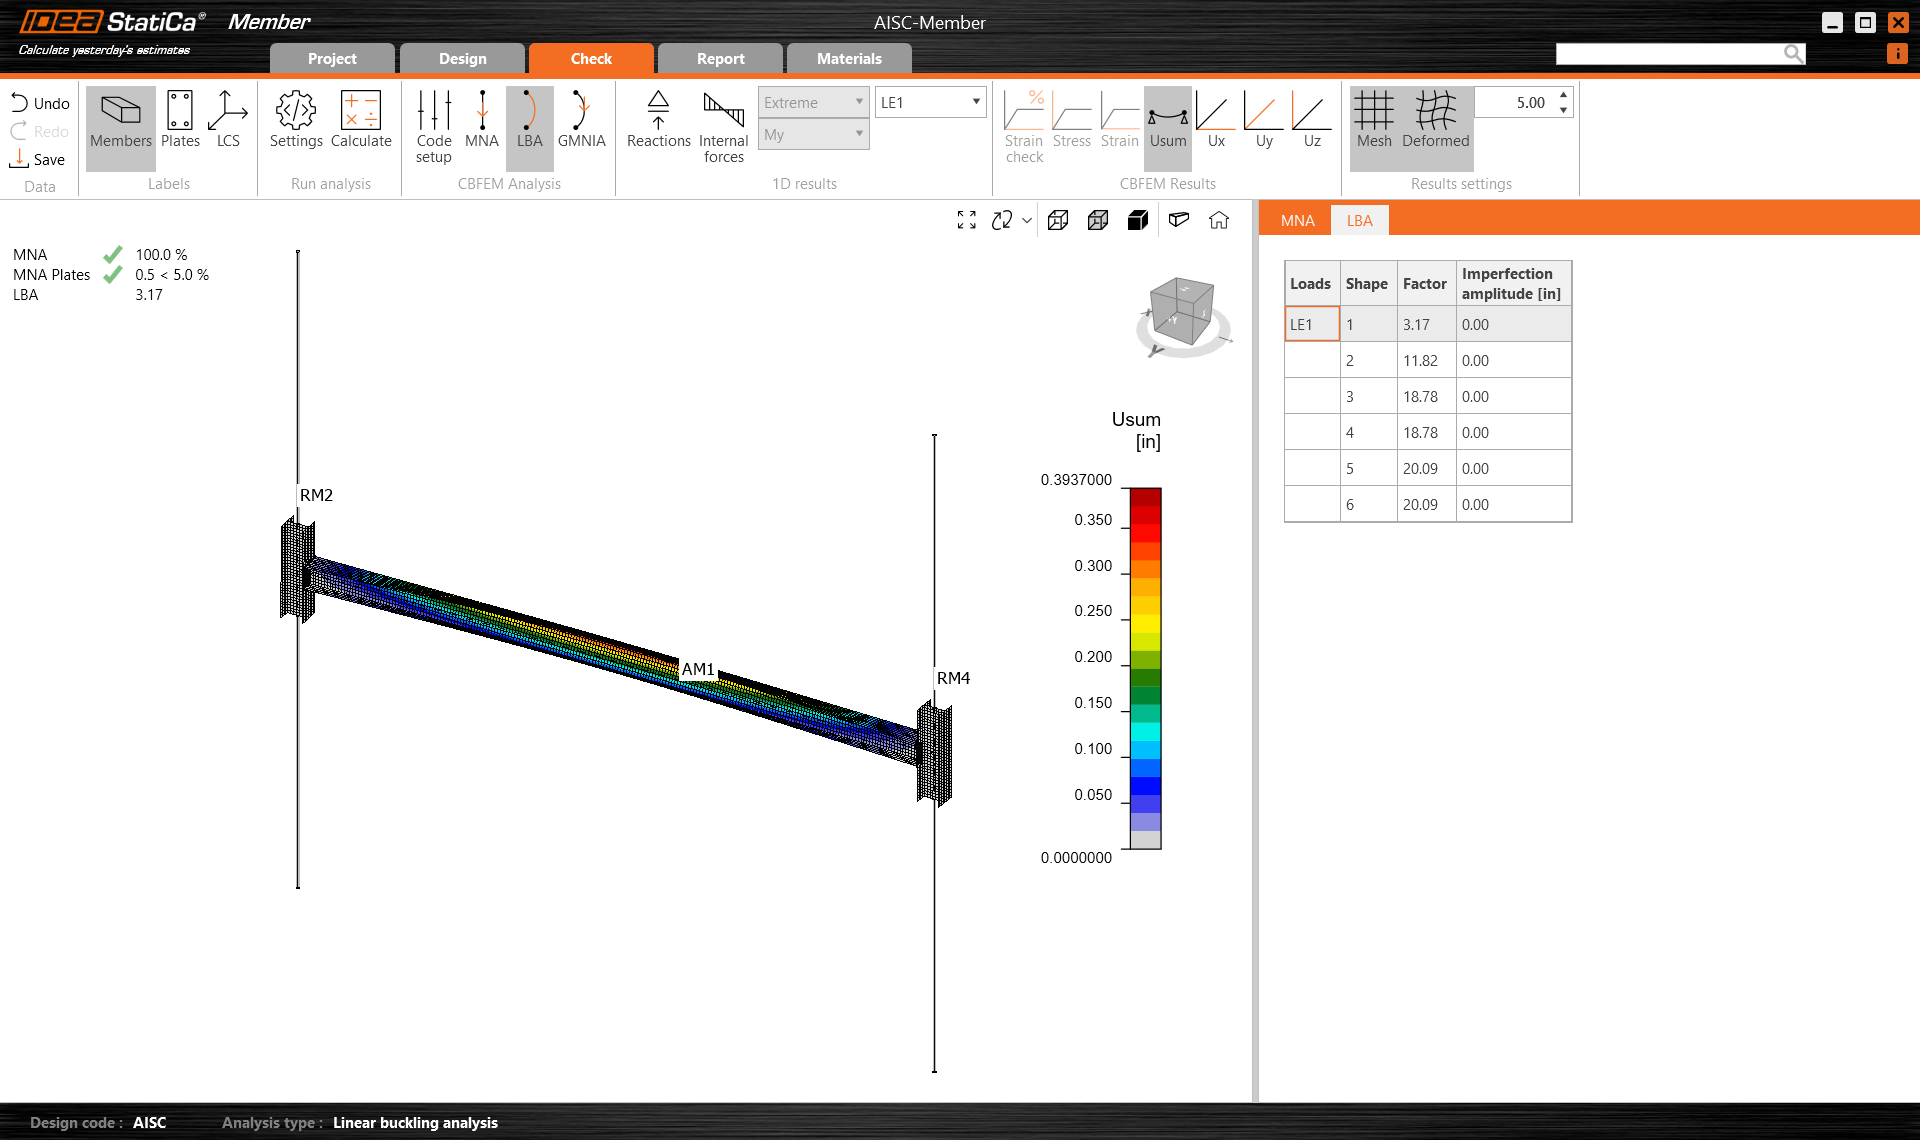This screenshot has height=1140, width=1920.
Task: Open LE1 load dropdown
Action: pyautogui.click(x=930, y=102)
